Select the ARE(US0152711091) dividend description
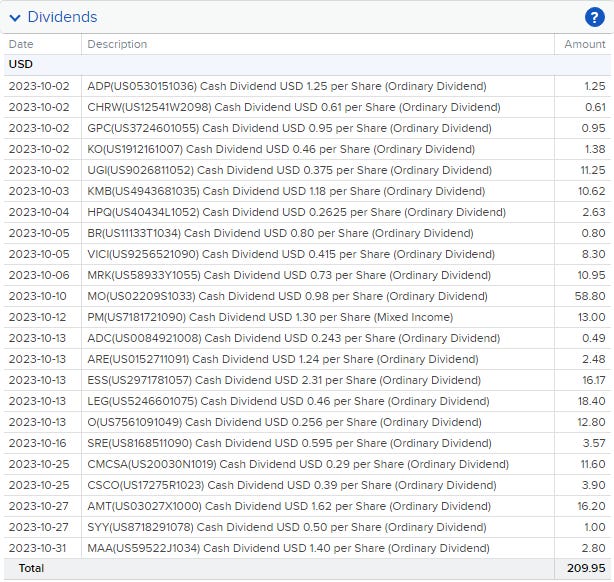Viewport: 614px width, 582px height. click(283, 359)
